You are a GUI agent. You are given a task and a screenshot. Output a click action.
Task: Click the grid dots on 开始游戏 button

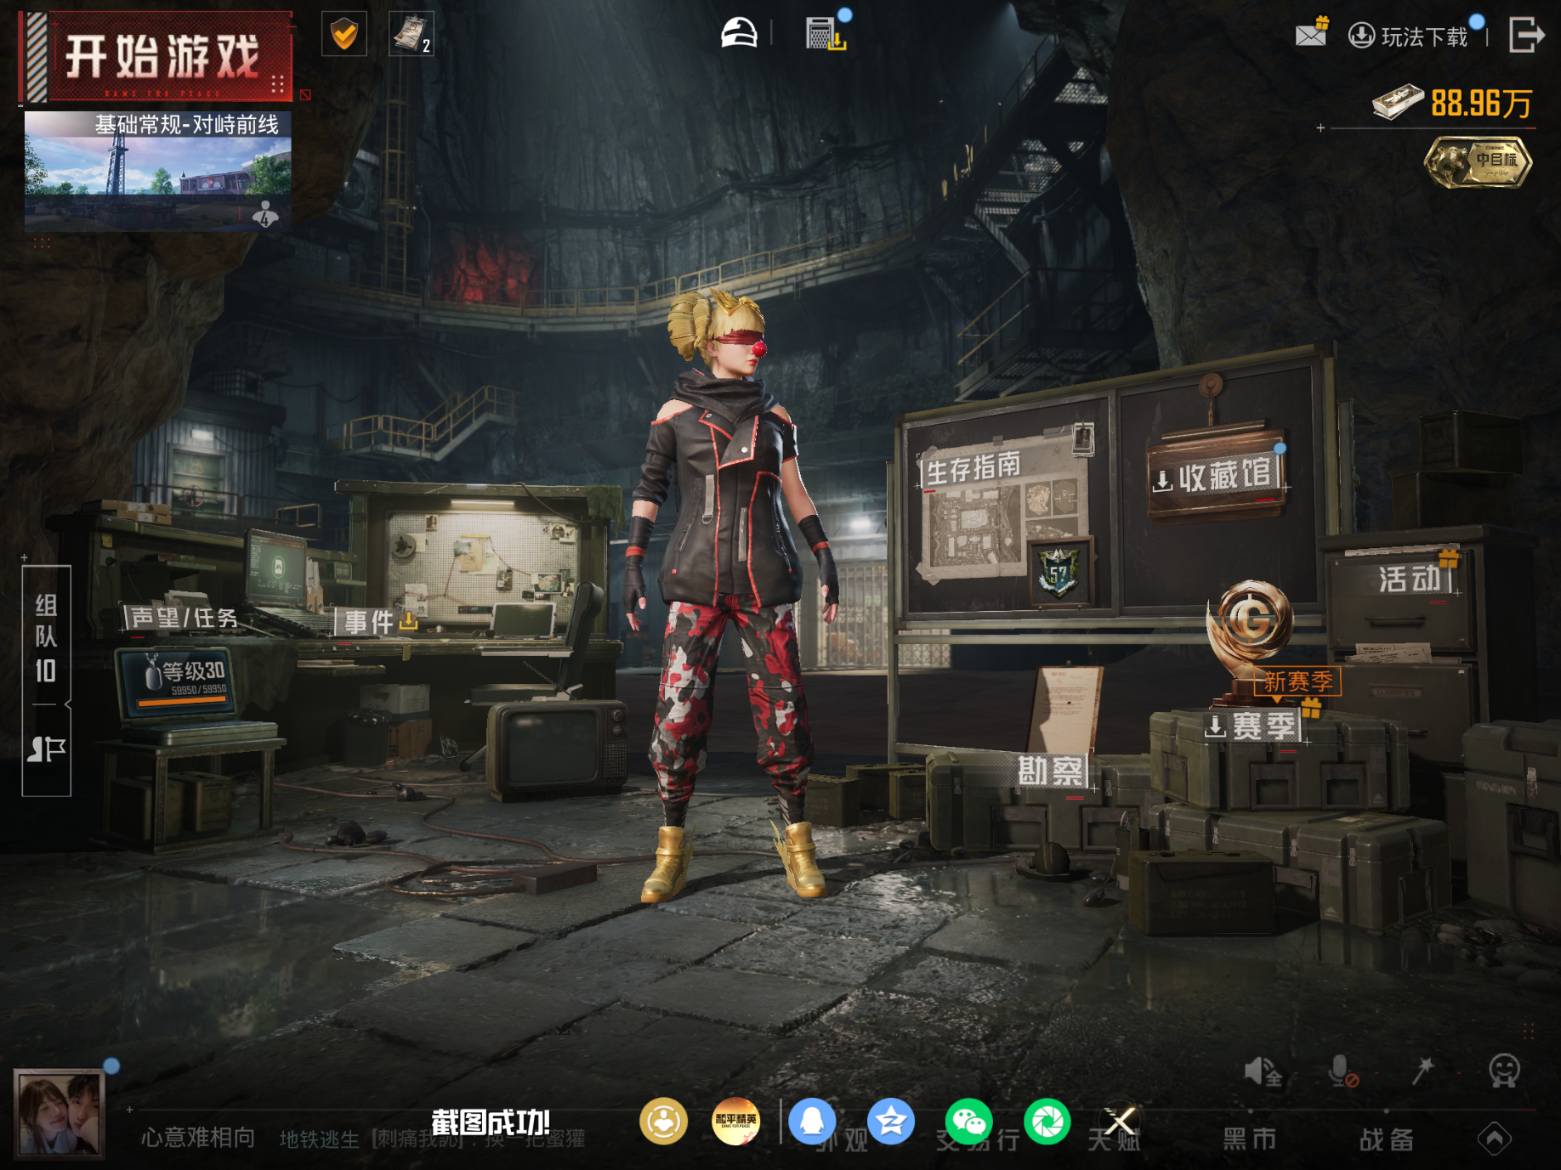[x=278, y=83]
